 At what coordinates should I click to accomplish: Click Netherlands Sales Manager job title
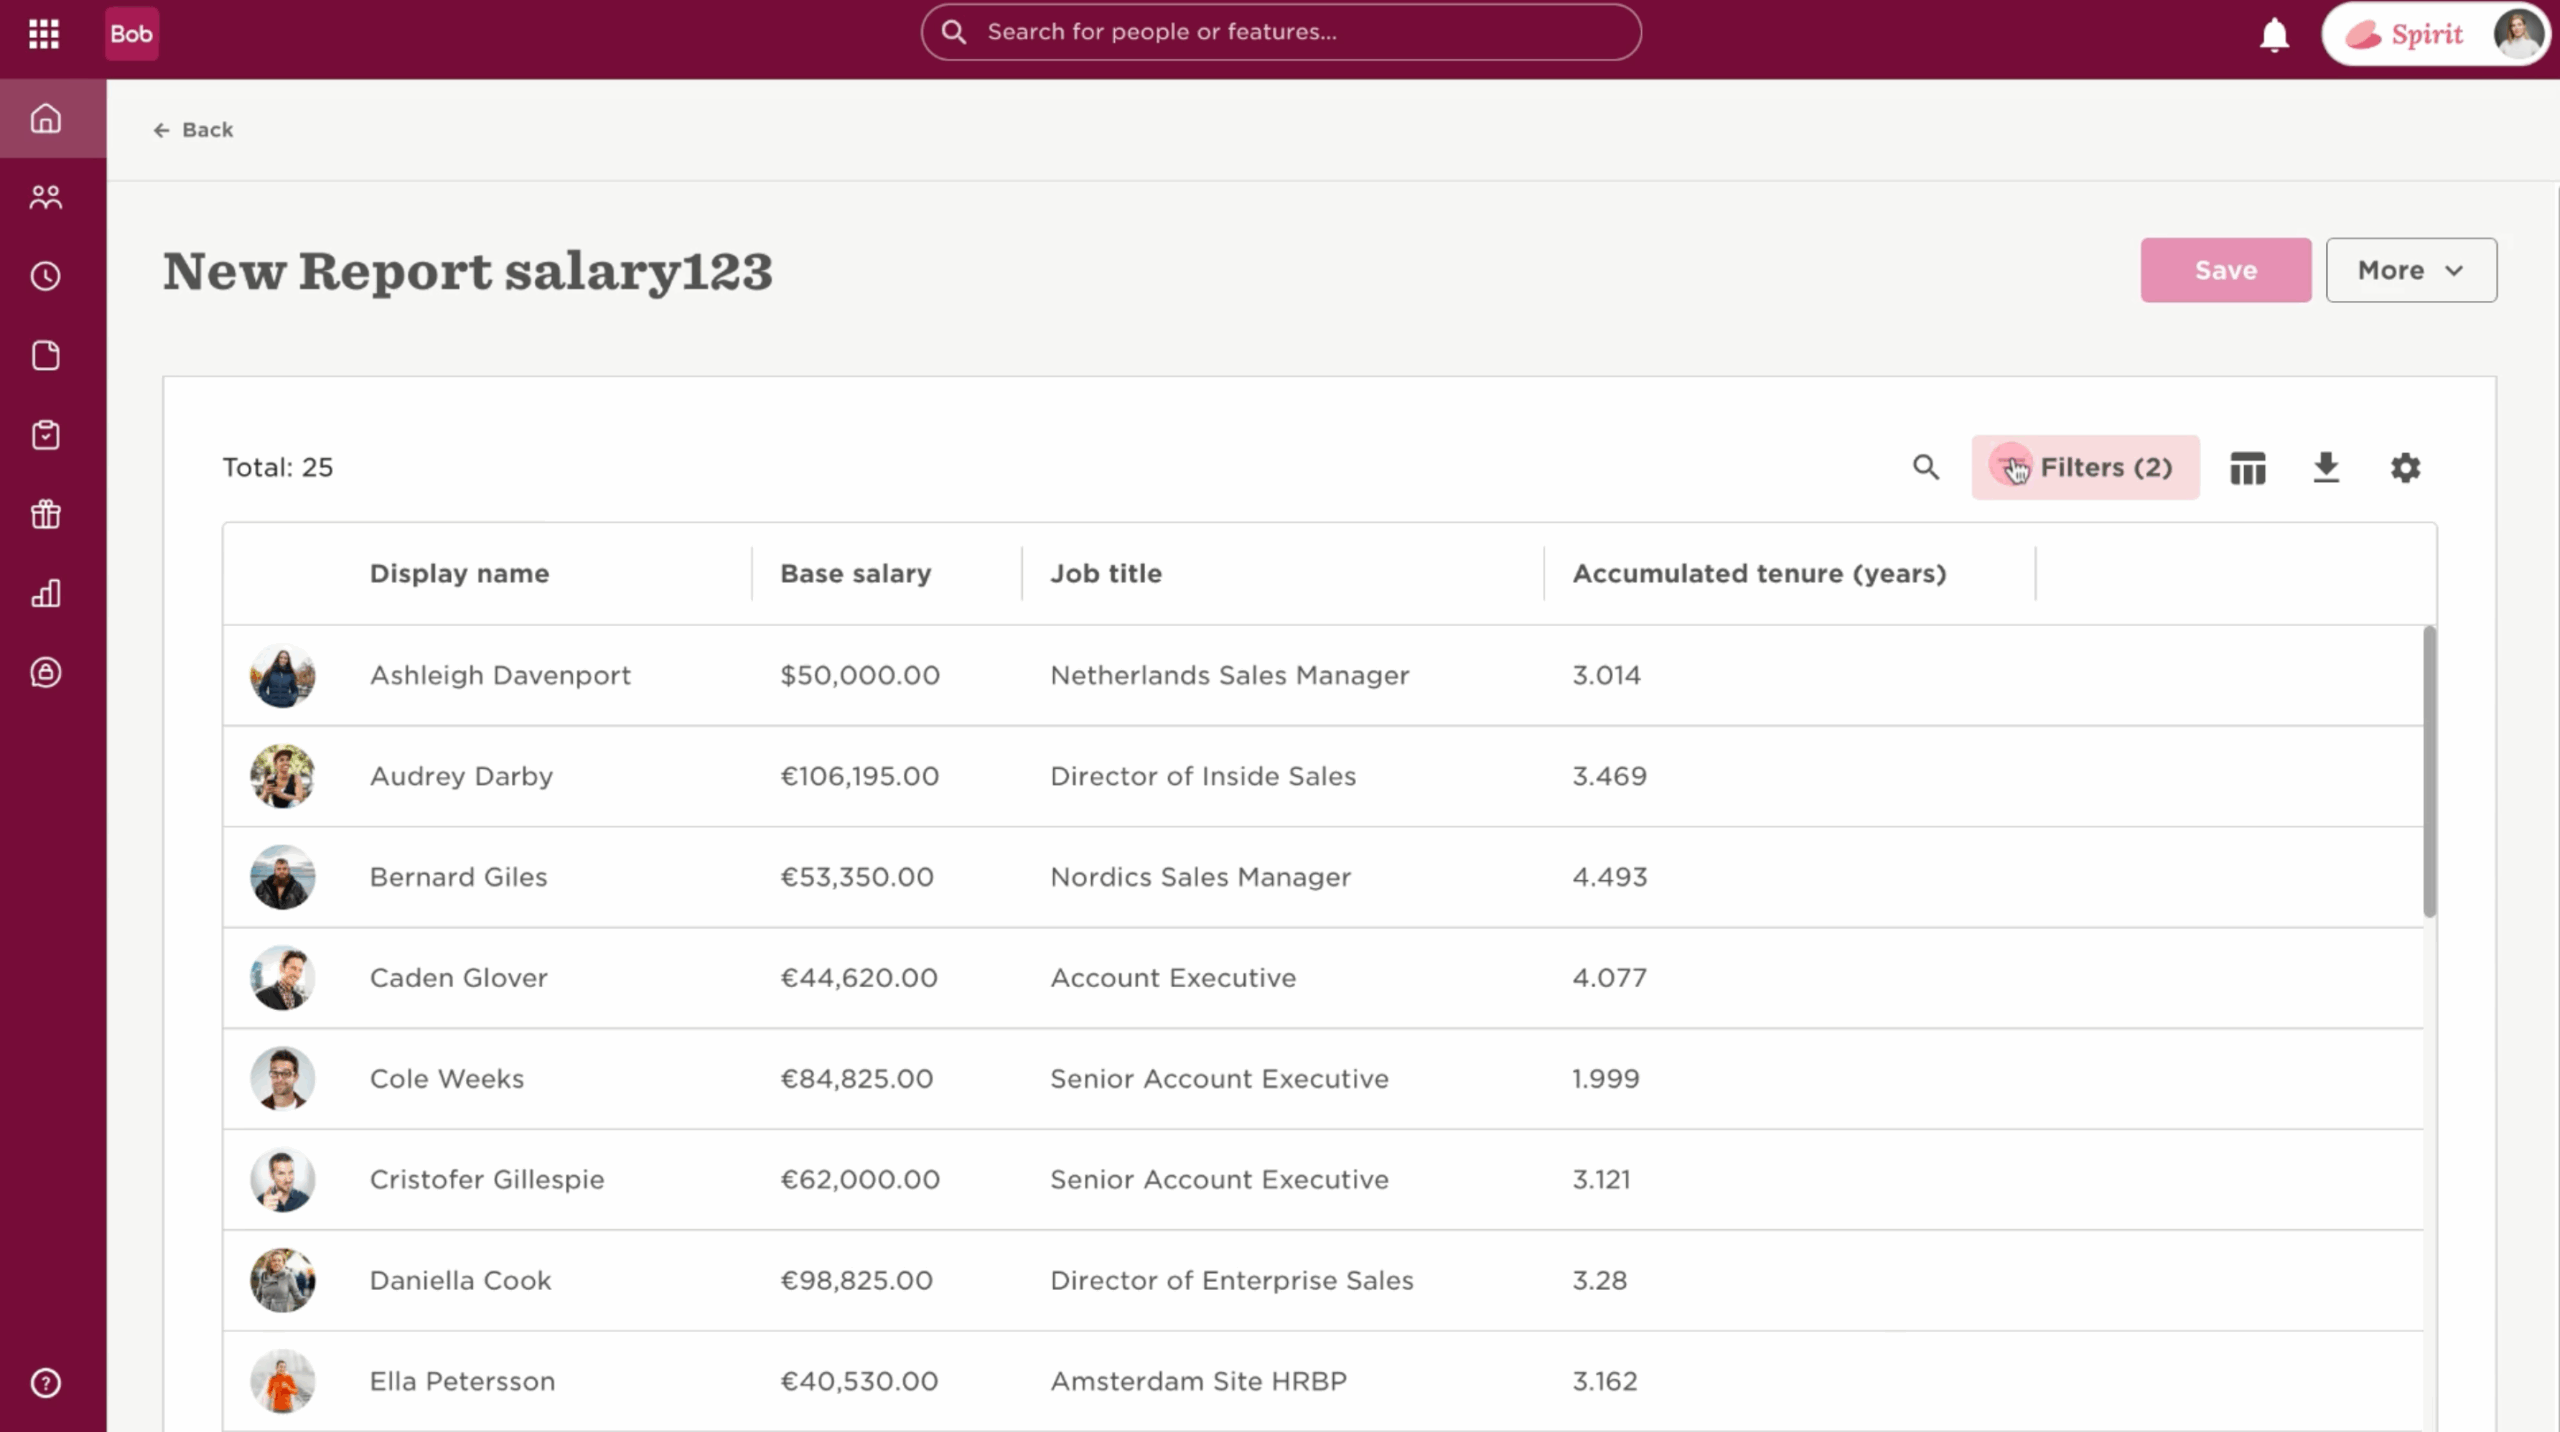[x=1229, y=675]
